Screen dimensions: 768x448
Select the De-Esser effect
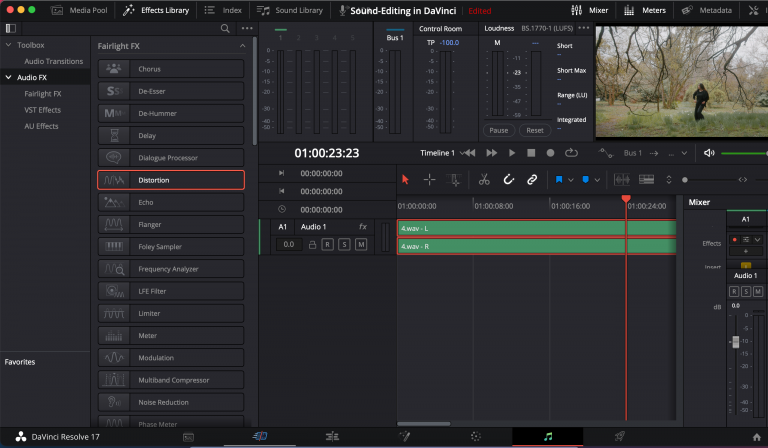[171, 91]
